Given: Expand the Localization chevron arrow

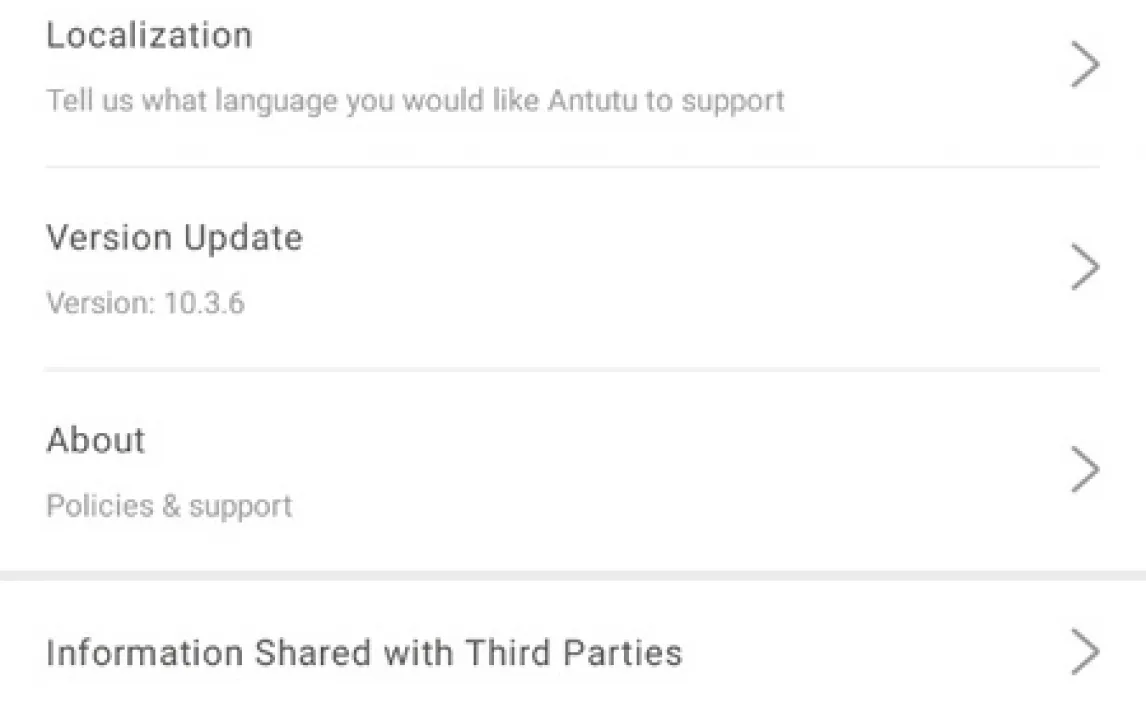Looking at the screenshot, I should (1085, 66).
